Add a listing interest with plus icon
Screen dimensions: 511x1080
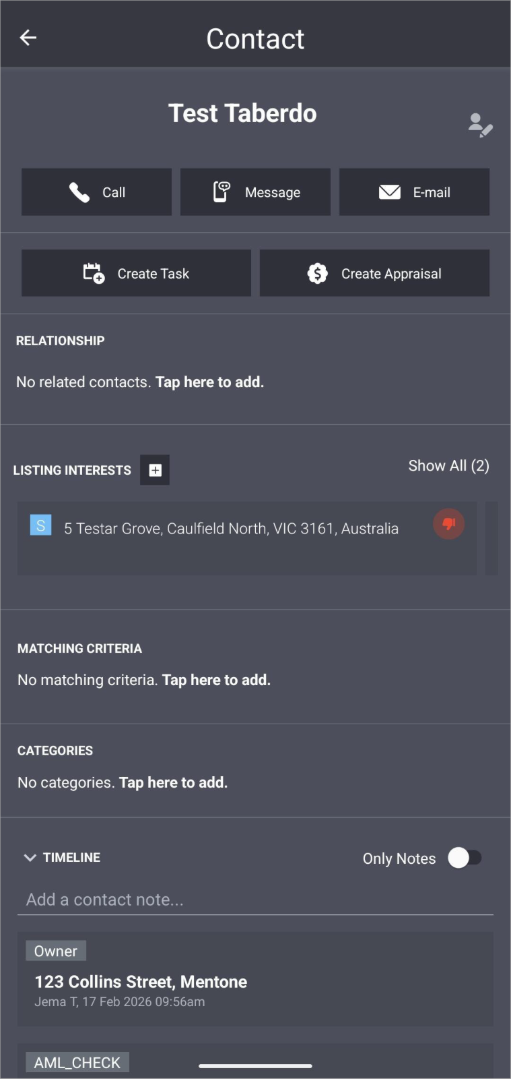[155, 470]
